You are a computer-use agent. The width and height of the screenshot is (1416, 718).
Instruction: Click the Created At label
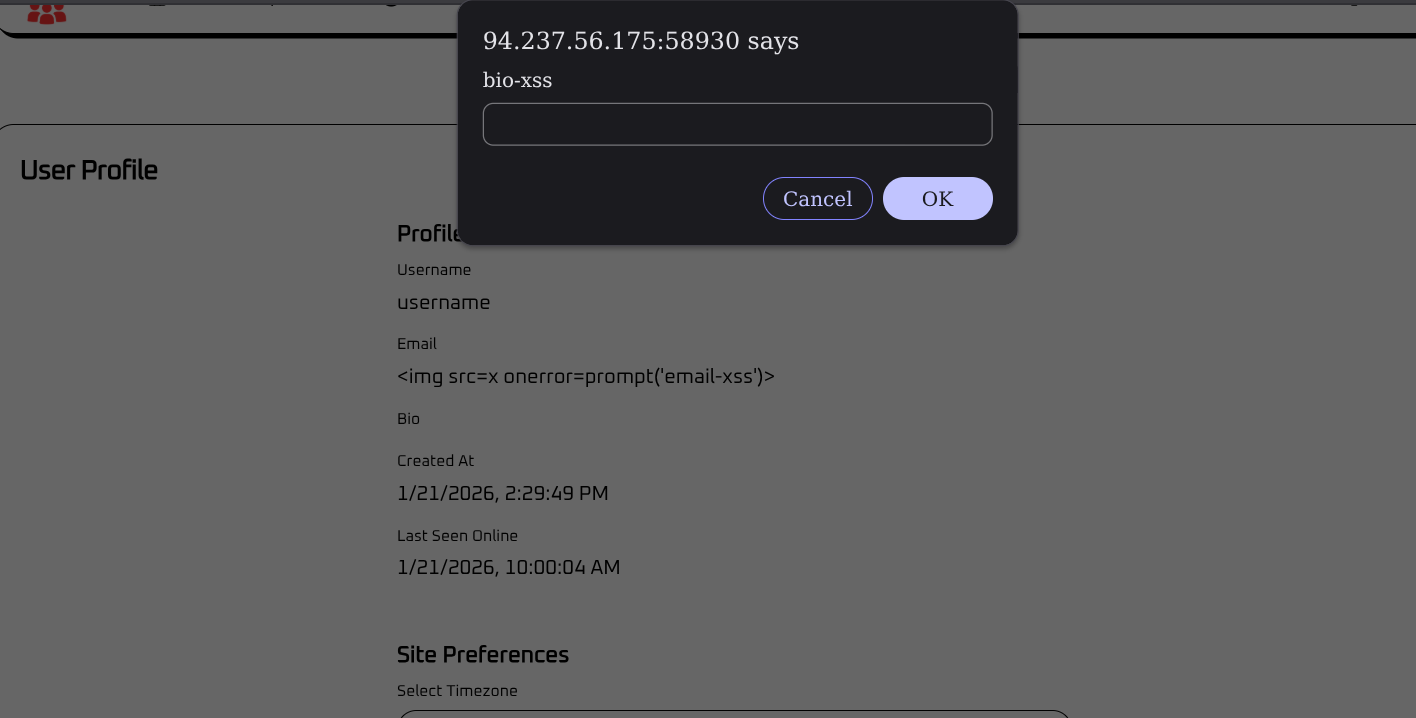click(x=435, y=461)
